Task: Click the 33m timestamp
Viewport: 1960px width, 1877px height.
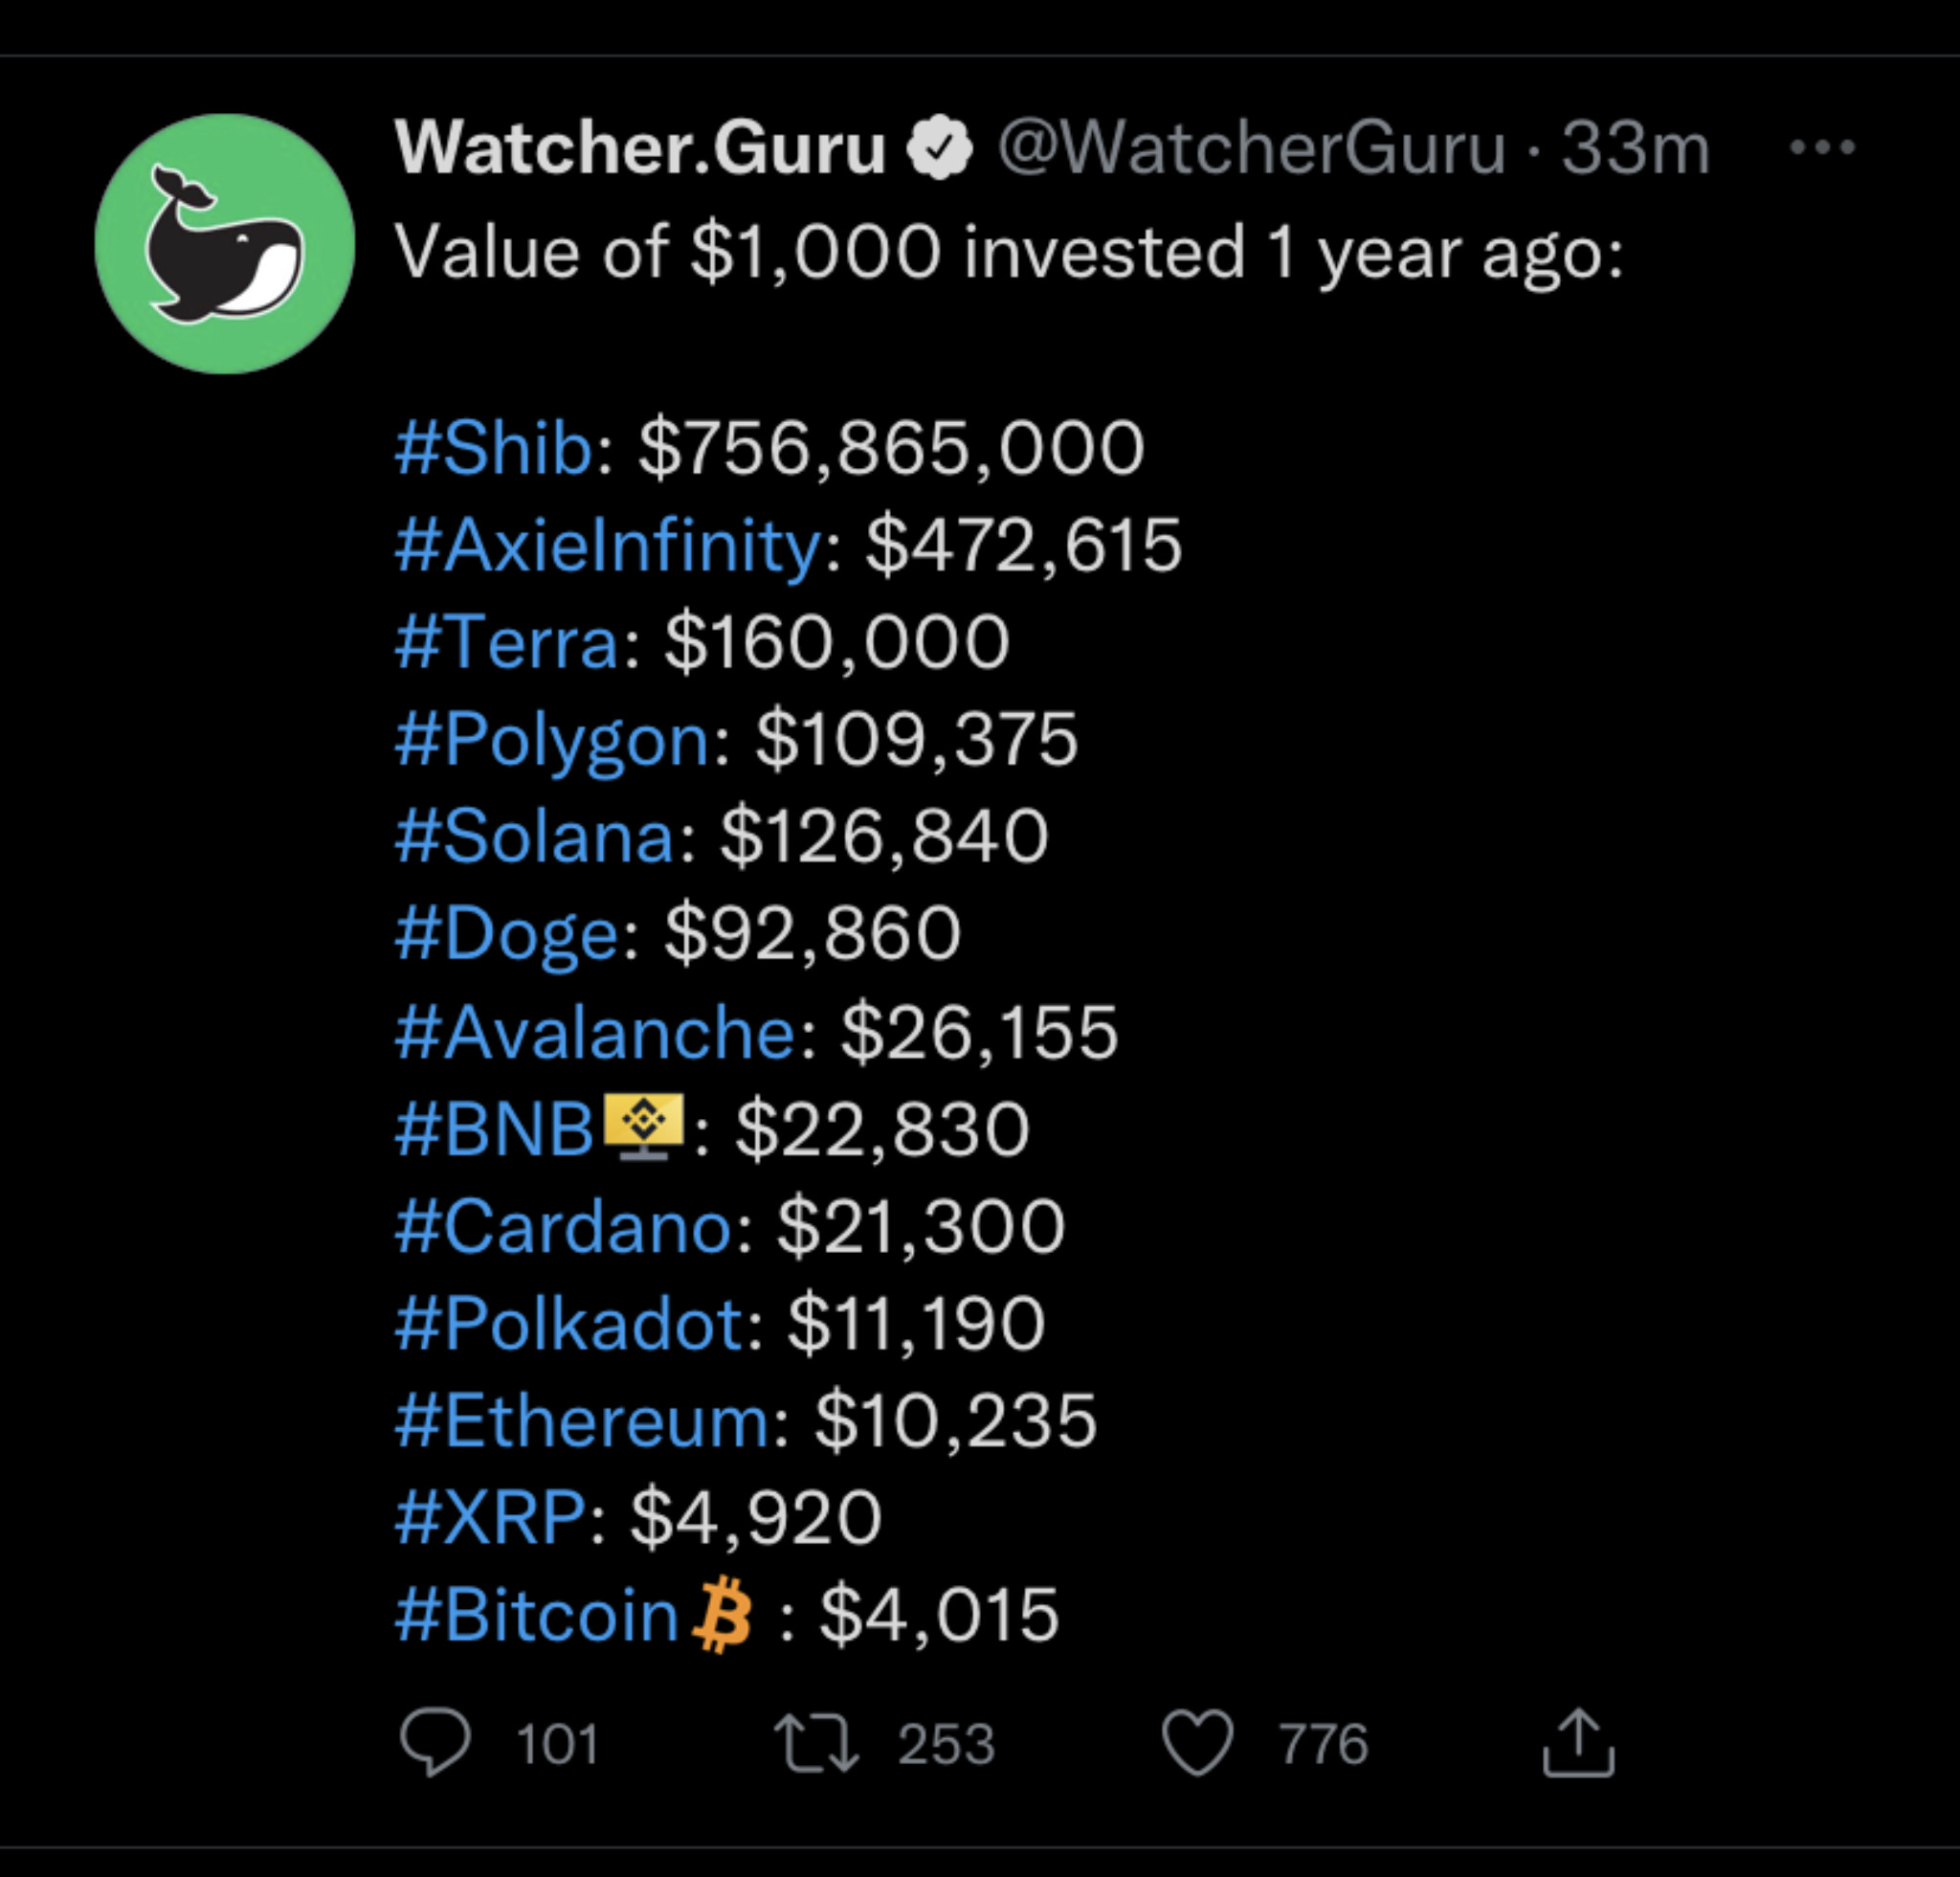Action: (x=1636, y=148)
